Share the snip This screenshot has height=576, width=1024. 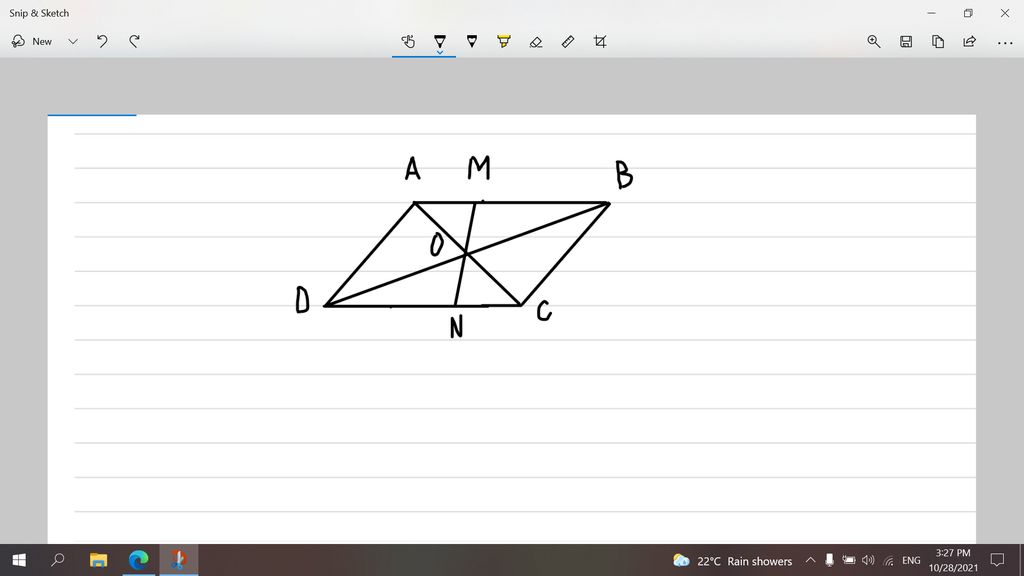(970, 42)
